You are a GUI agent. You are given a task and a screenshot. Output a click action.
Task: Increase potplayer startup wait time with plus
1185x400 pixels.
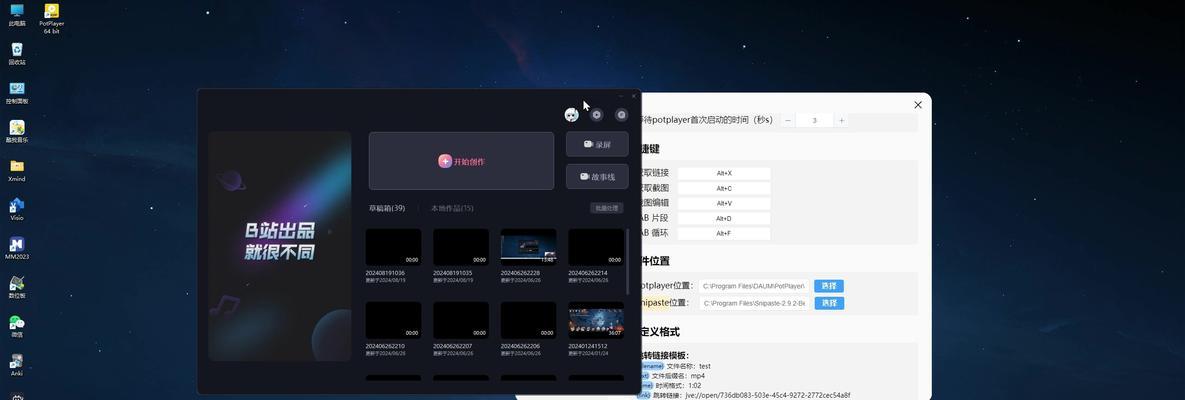[x=841, y=120]
